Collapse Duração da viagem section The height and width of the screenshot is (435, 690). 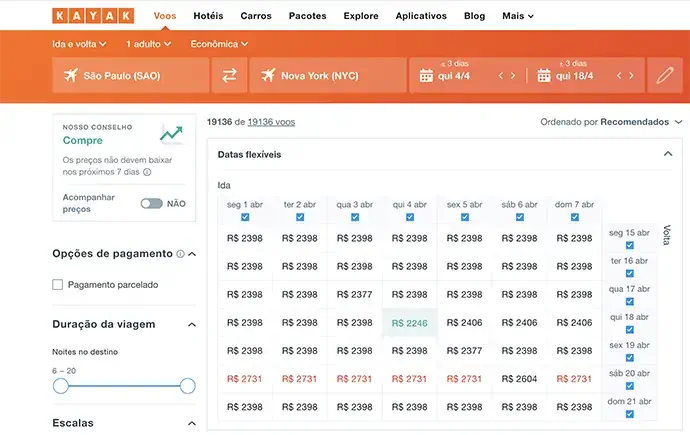[x=192, y=325]
